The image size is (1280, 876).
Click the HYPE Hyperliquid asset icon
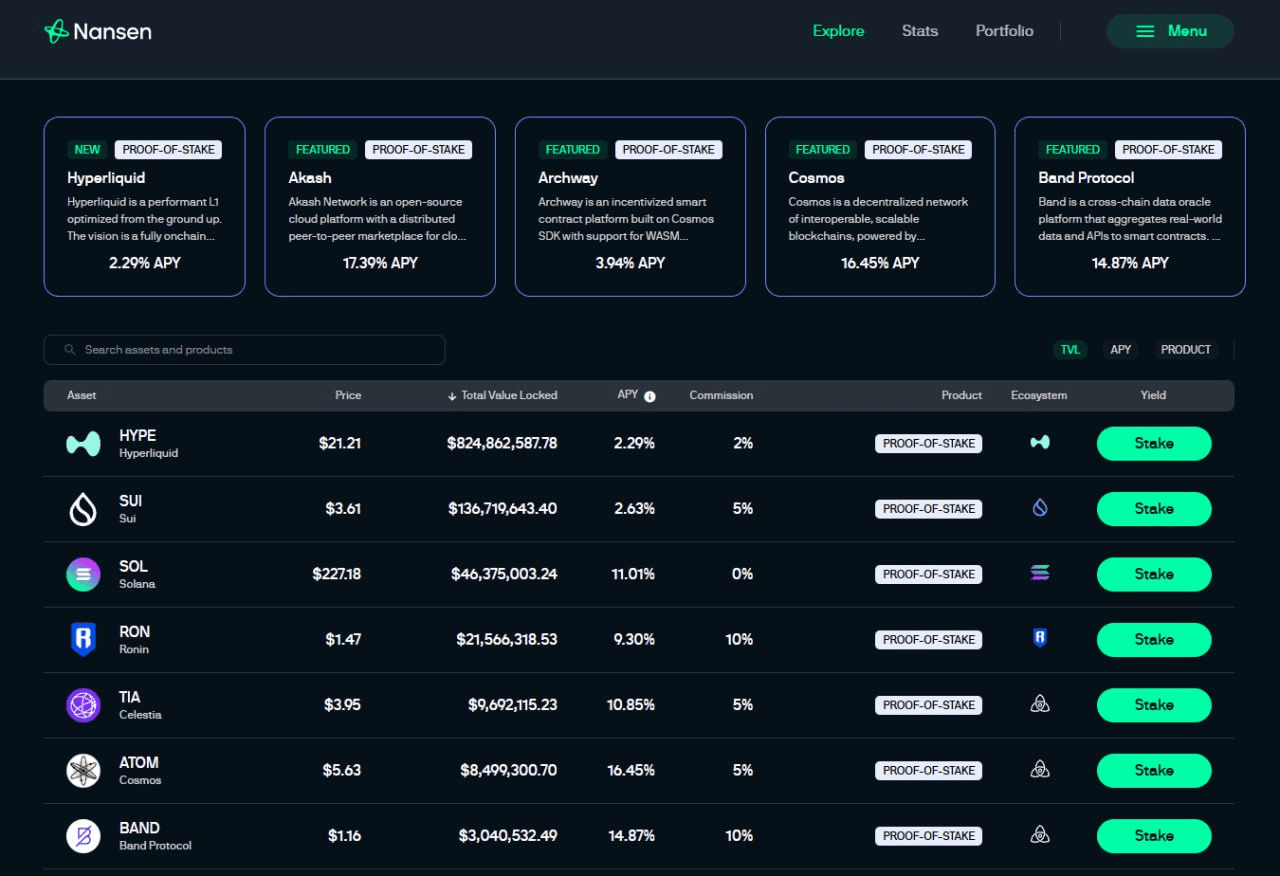(x=83, y=444)
